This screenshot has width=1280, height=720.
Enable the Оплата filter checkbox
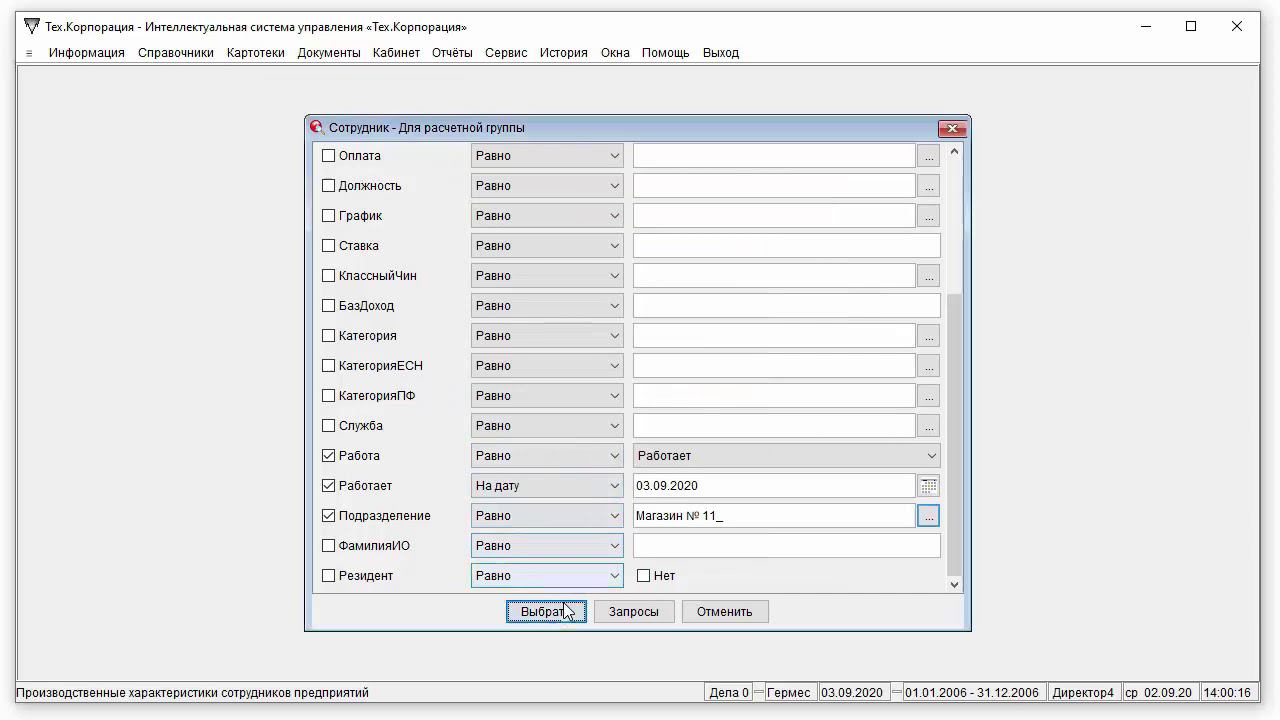pyautogui.click(x=328, y=156)
